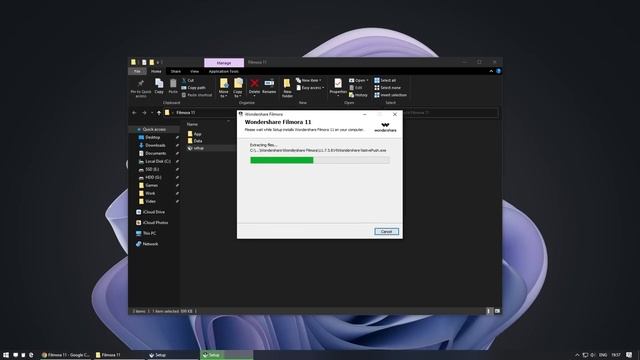This screenshot has width=640, height=360.
Task: Open the Move to dropdown
Action: pyautogui.click(x=224, y=88)
